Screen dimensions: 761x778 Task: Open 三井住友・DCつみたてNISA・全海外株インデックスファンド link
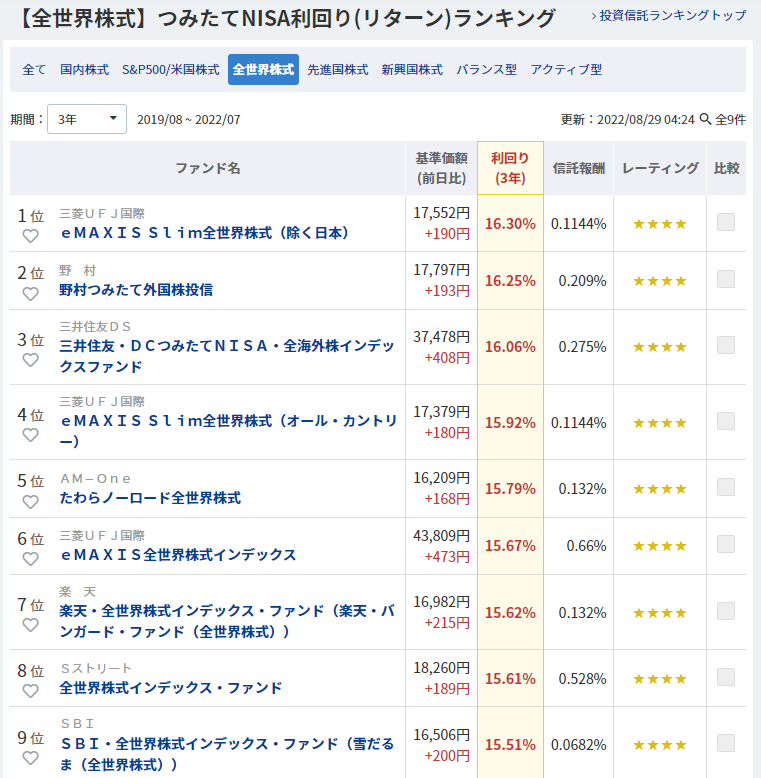click(x=227, y=356)
